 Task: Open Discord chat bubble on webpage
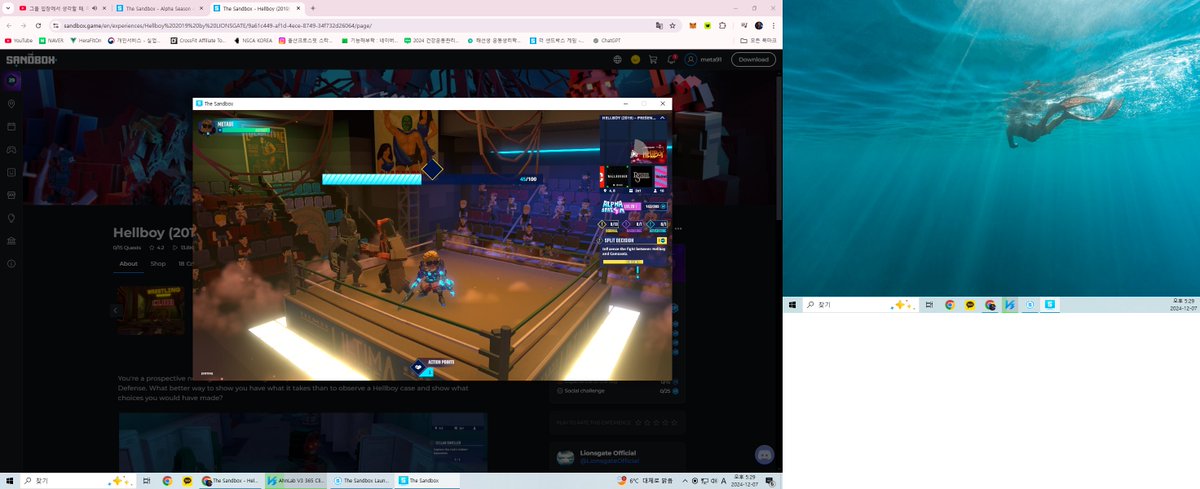(x=764, y=455)
